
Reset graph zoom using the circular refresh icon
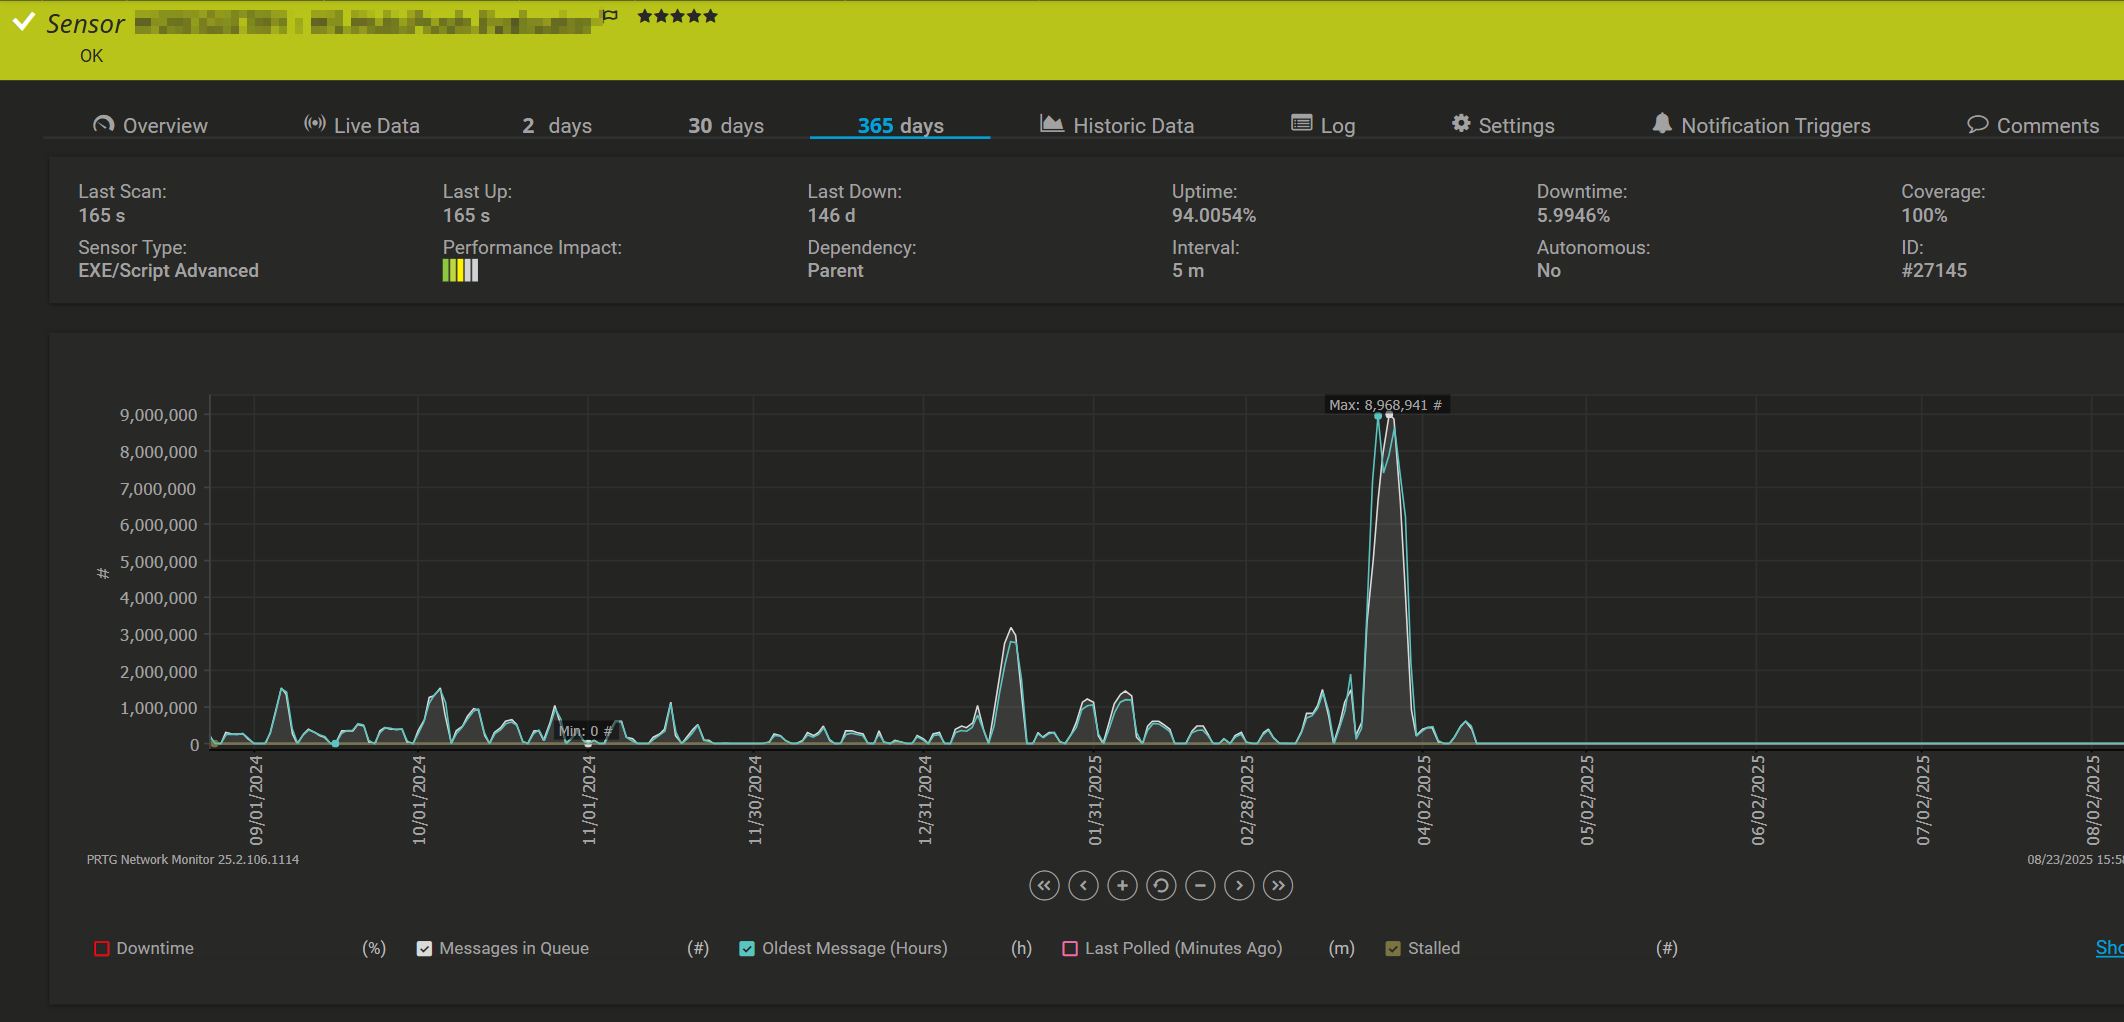point(1160,885)
